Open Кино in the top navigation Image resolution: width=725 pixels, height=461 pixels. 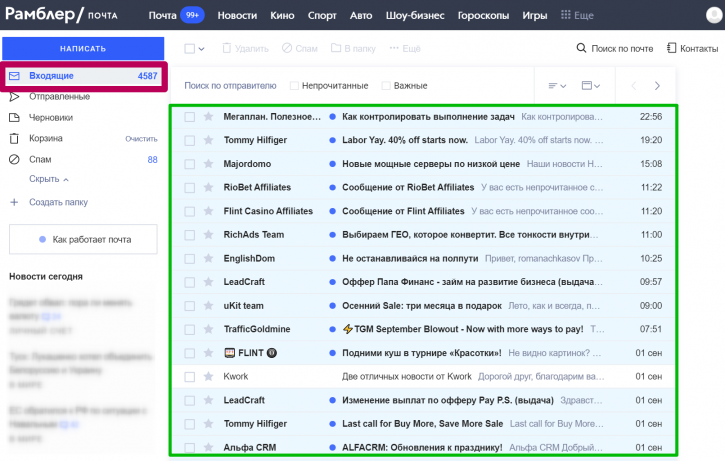282,15
